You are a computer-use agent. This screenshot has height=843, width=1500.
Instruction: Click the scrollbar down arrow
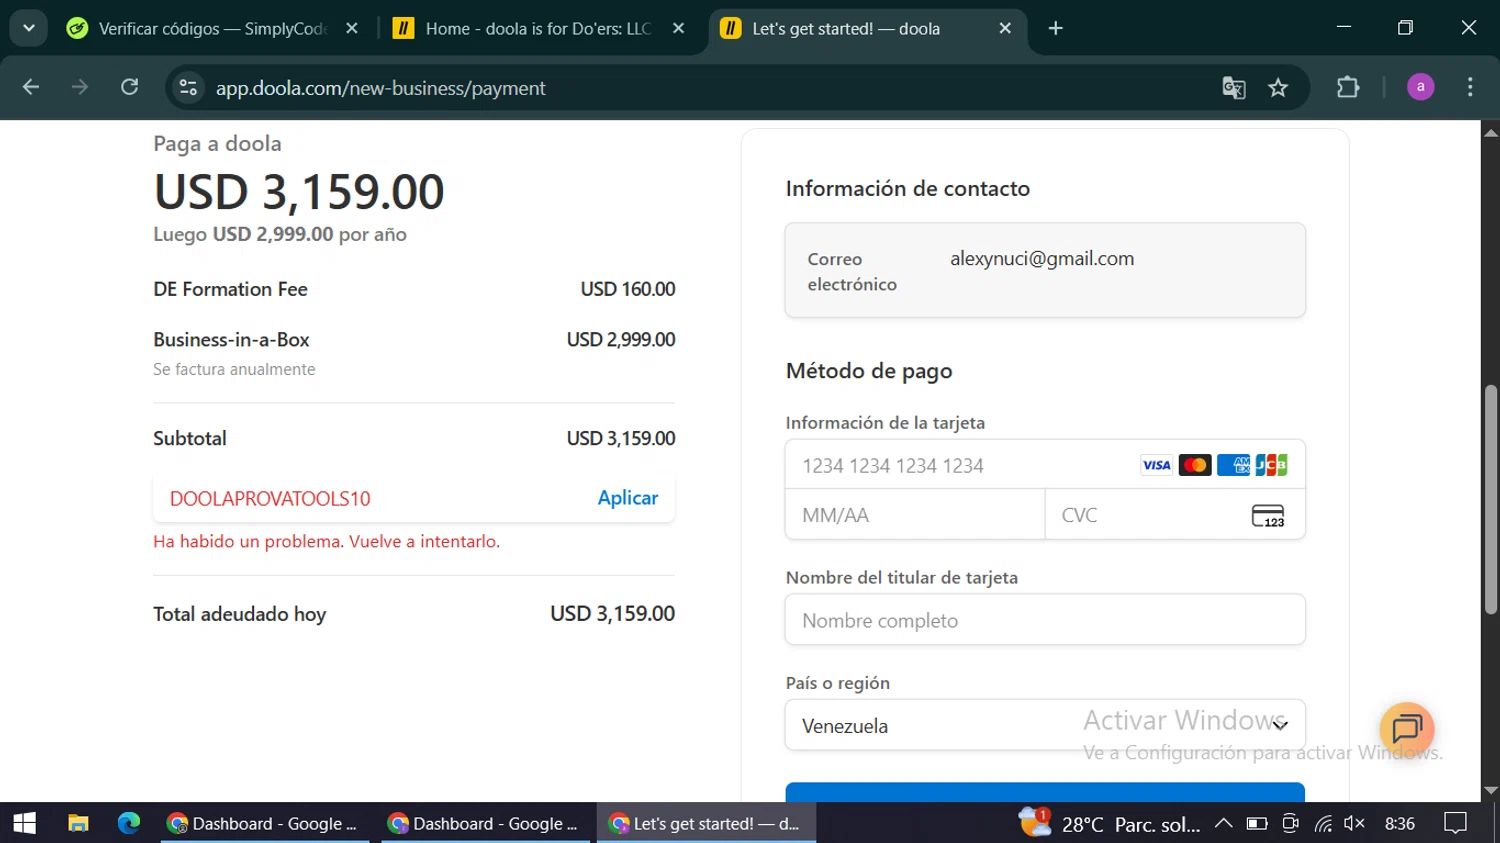coord(1490,791)
